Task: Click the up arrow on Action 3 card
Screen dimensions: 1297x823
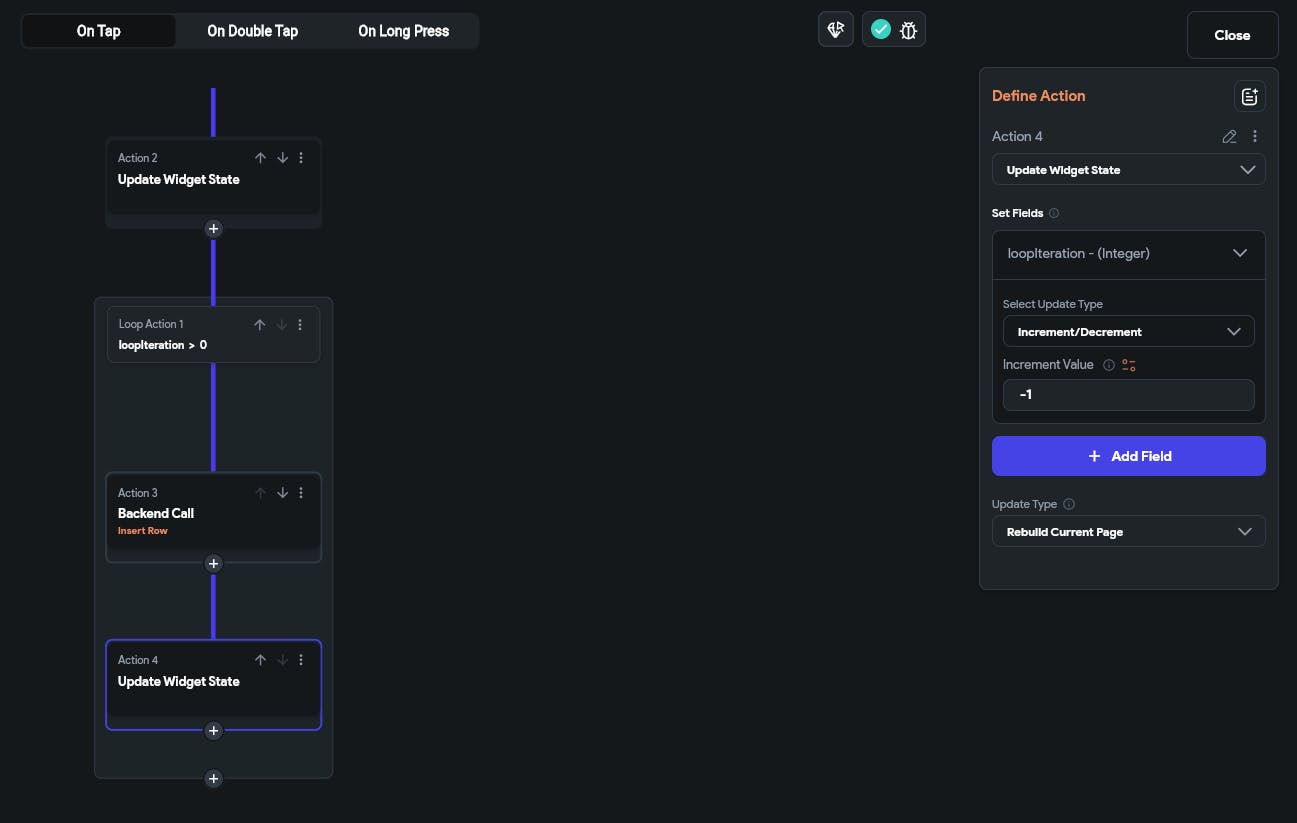Action: click(x=260, y=493)
